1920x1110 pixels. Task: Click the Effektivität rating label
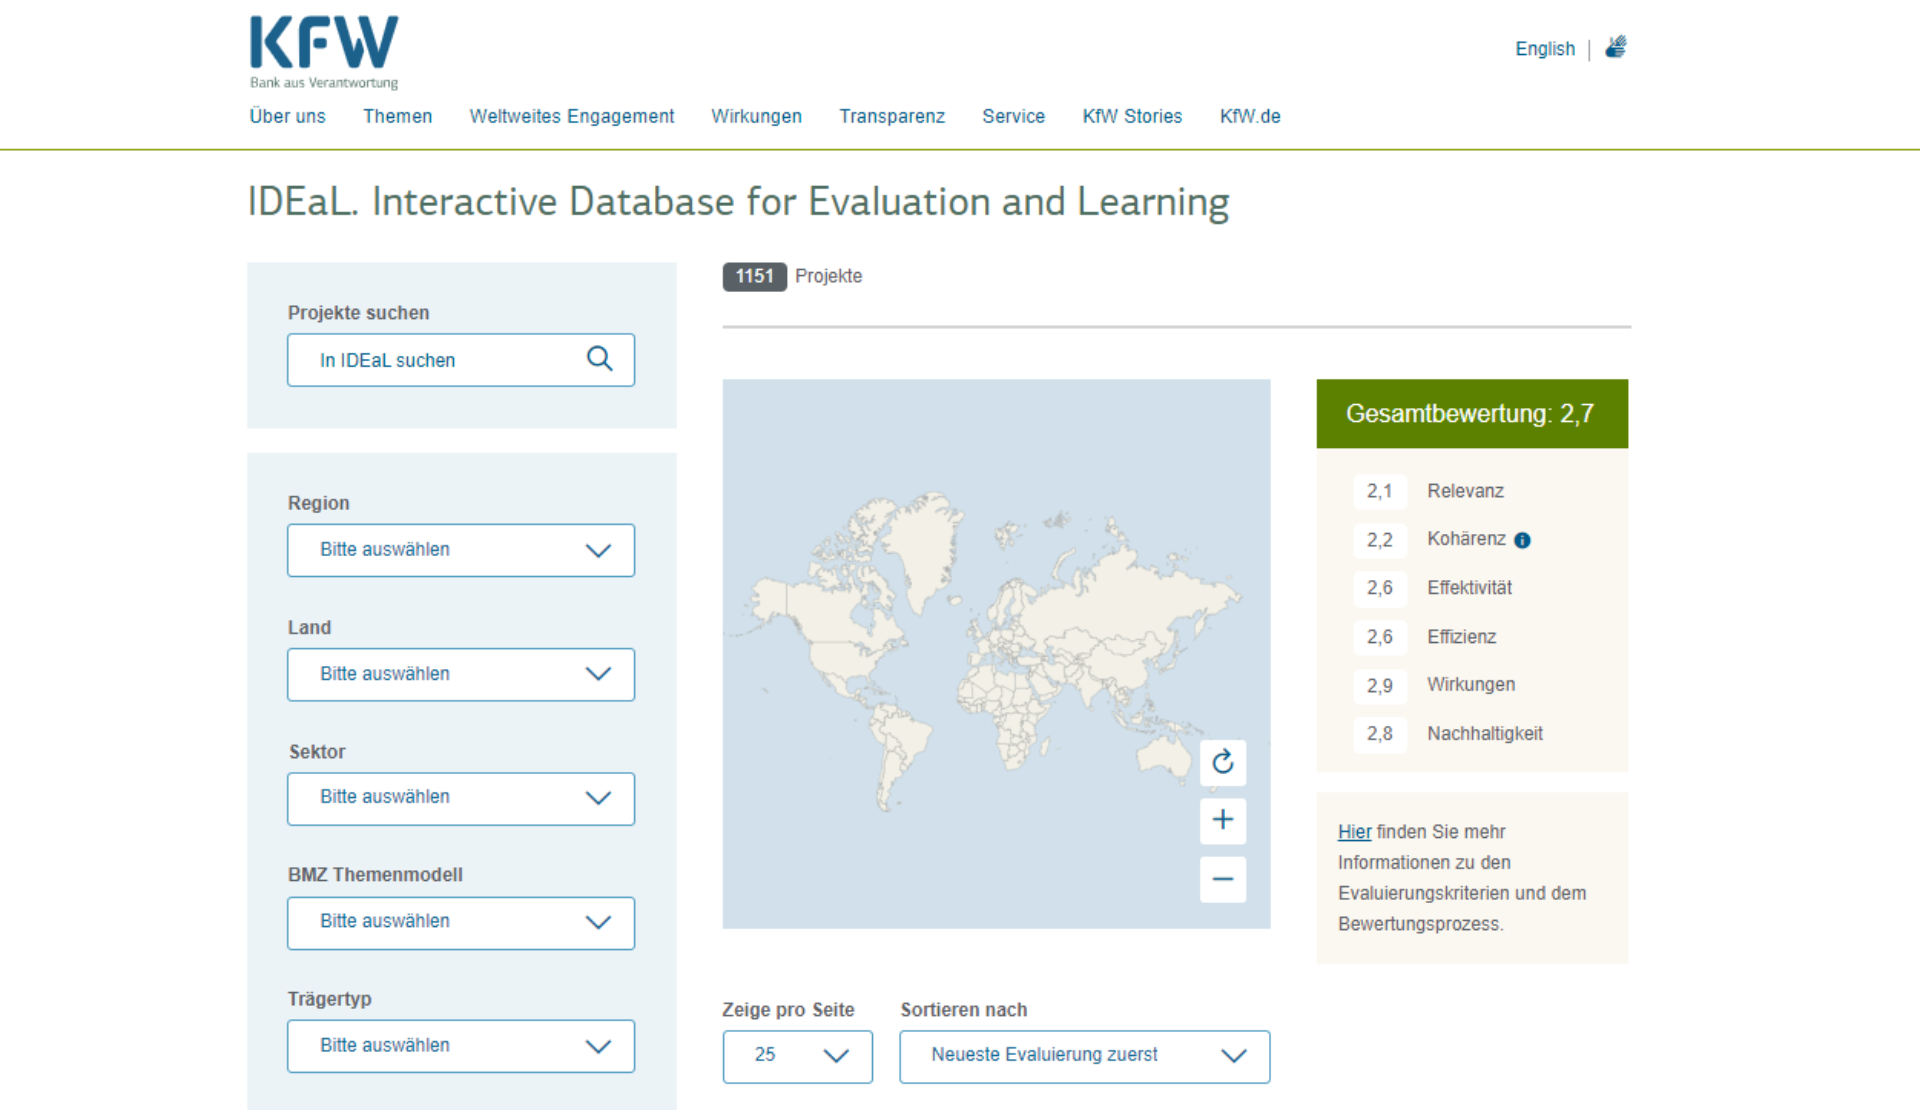tap(1469, 588)
